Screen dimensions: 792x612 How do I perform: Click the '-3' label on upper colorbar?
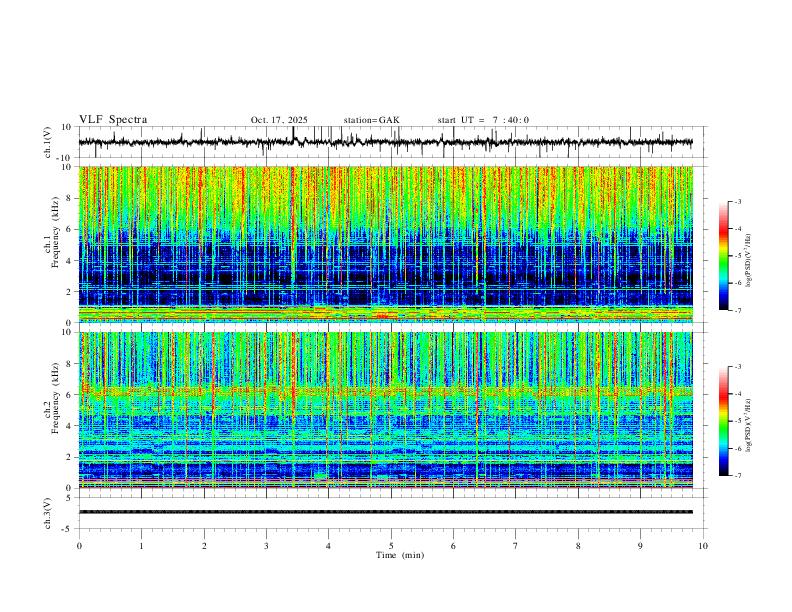click(737, 201)
